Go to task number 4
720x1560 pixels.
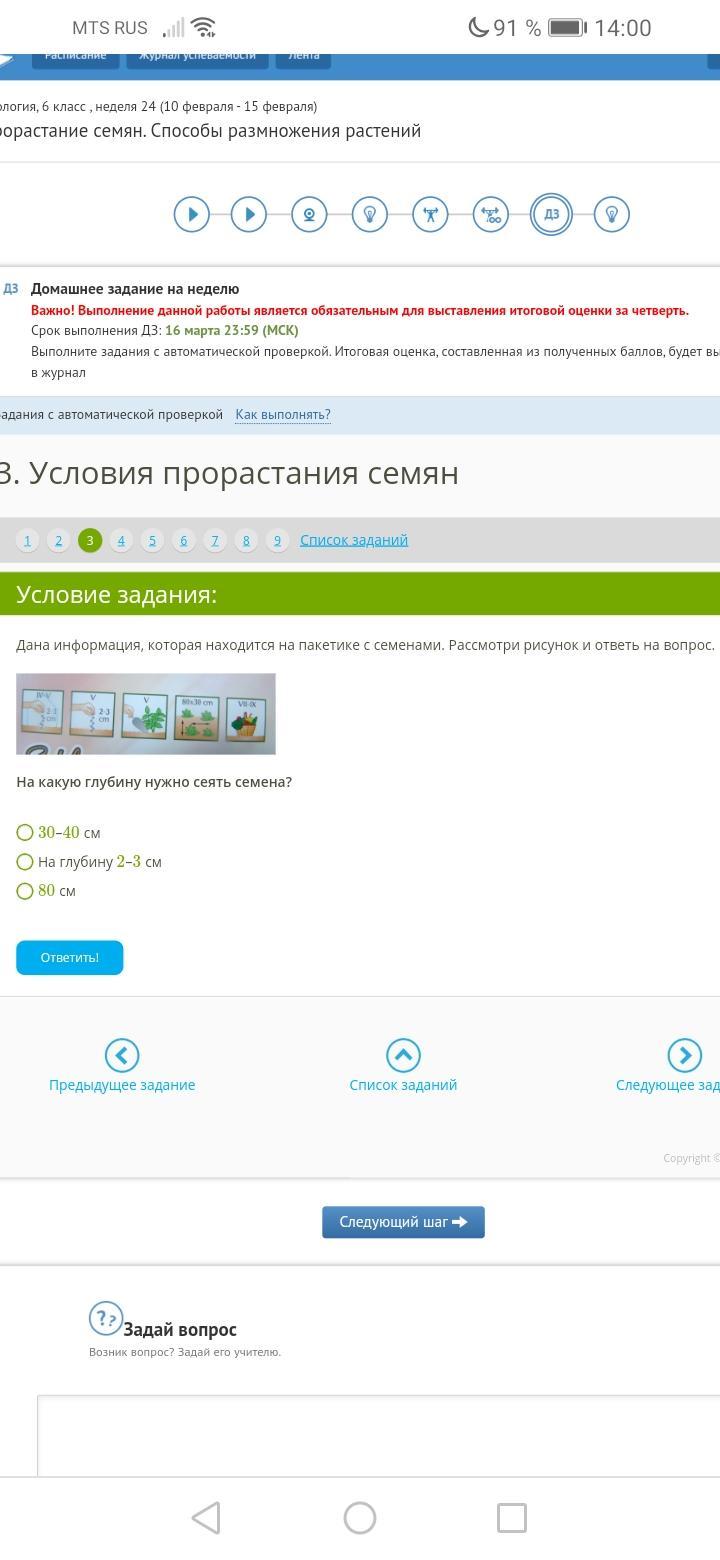[x=121, y=540]
